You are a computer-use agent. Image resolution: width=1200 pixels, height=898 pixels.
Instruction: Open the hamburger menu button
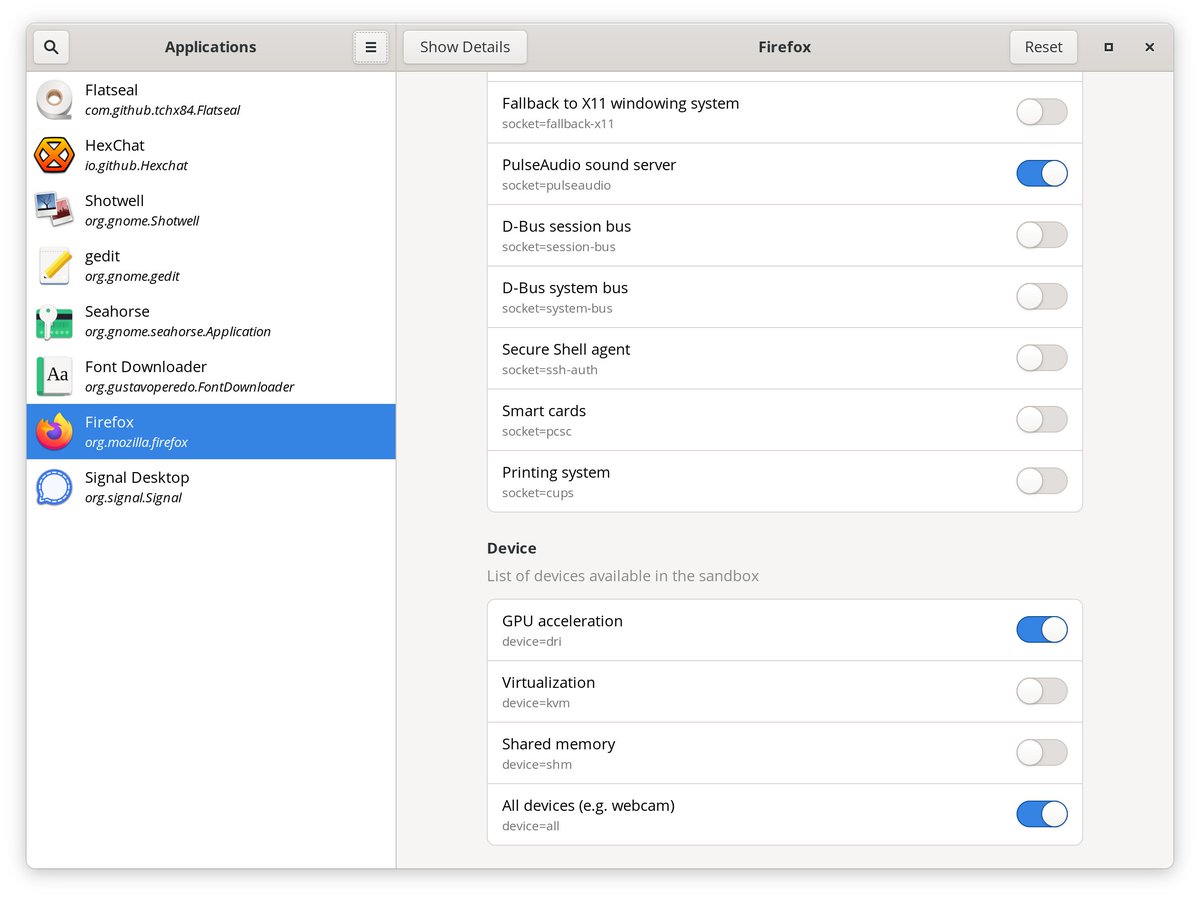370,47
